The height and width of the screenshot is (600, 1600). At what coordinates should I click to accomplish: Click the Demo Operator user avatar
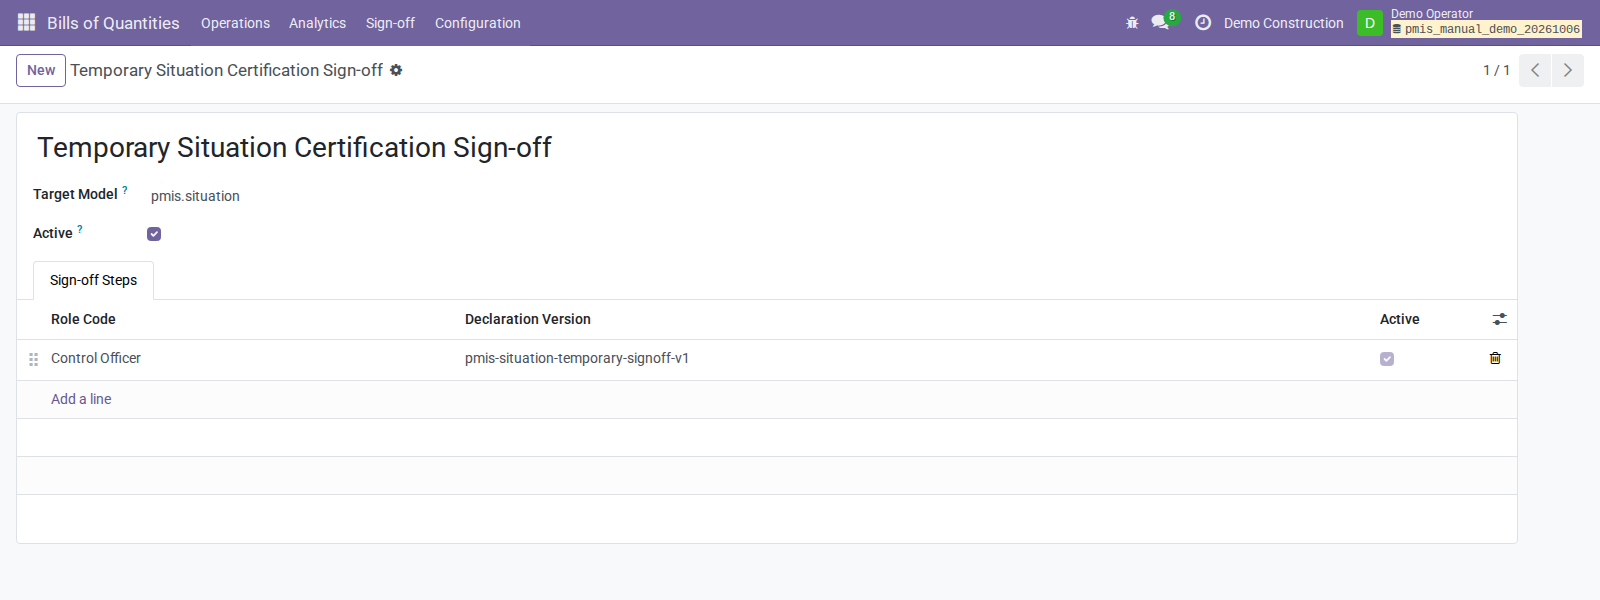(1370, 23)
